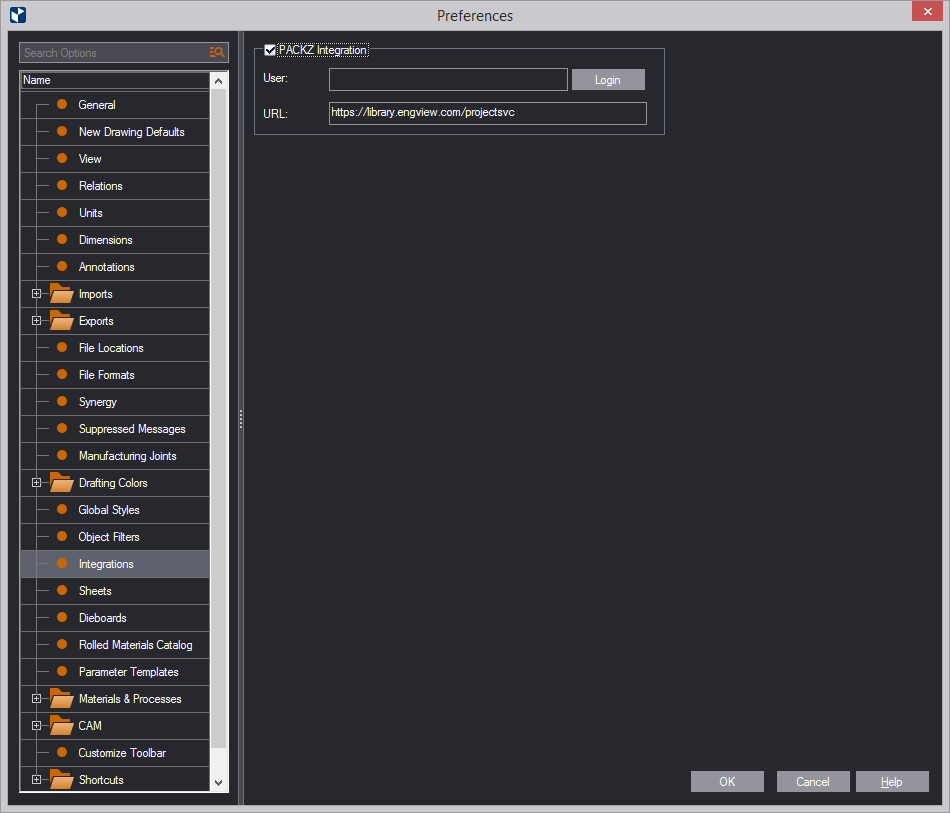This screenshot has width=950, height=813.
Task: Expand the Drafting Colors node
Action: point(36,483)
